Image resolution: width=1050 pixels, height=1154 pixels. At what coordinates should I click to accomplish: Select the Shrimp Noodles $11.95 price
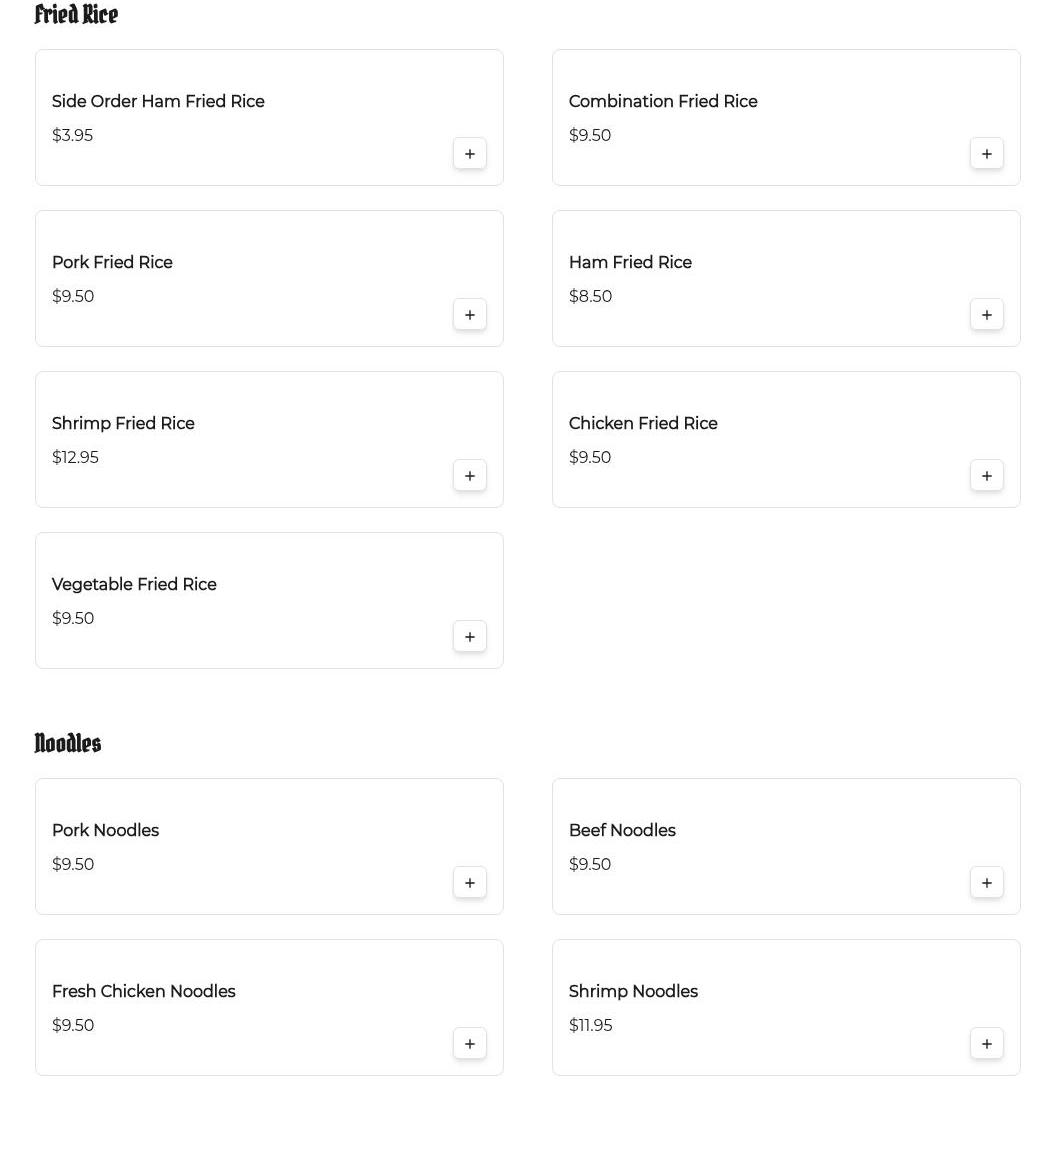pos(590,1025)
